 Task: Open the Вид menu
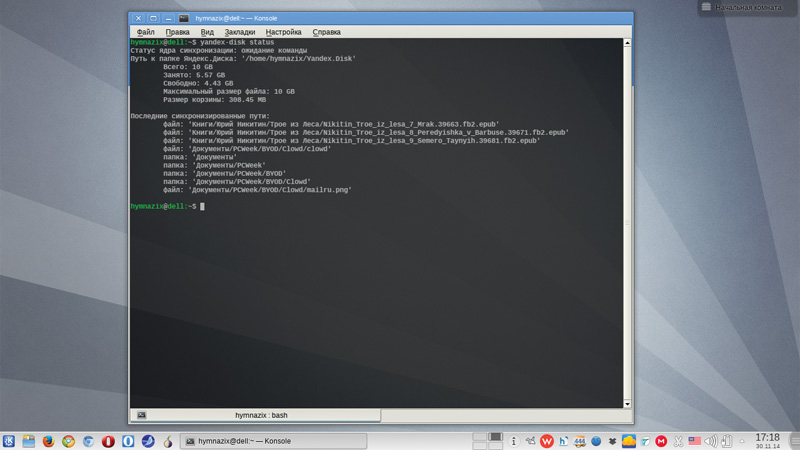coord(207,32)
